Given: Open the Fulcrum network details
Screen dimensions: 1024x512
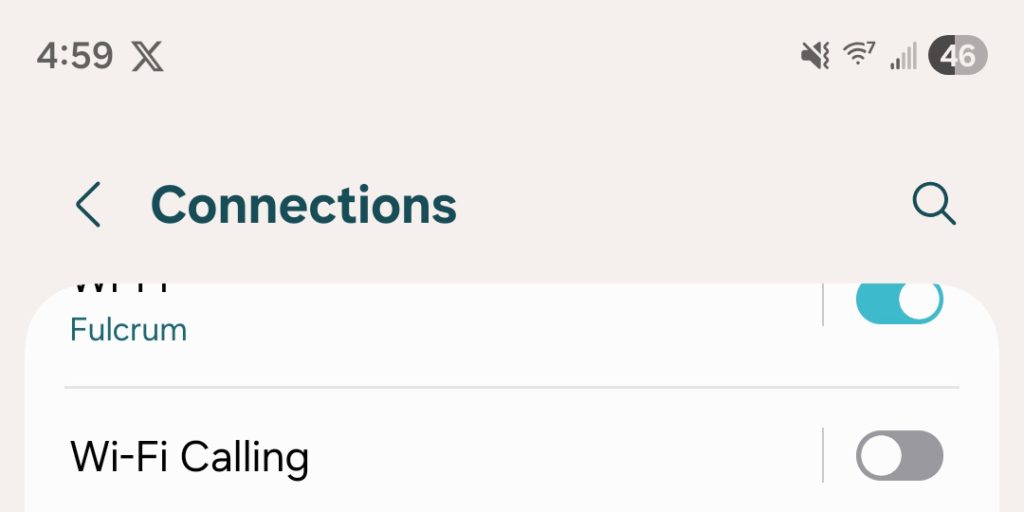Looking at the screenshot, I should click(128, 329).
